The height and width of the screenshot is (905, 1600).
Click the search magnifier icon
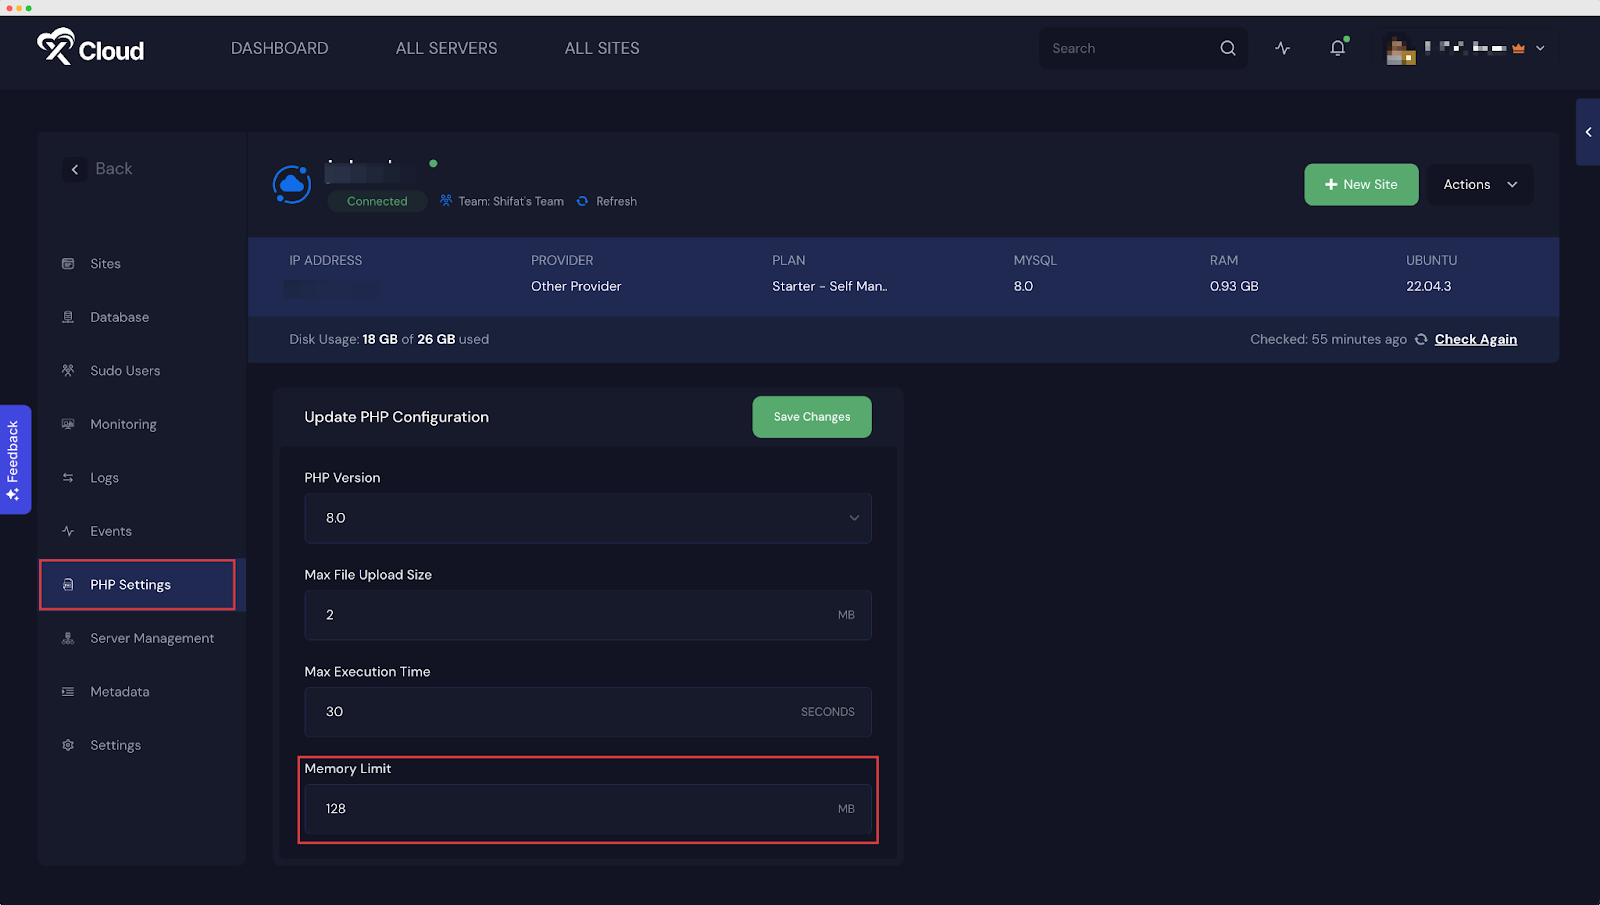1228,48
